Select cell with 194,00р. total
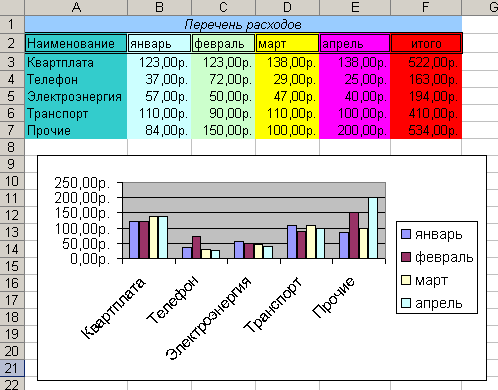The height and width of the screenshot is (390, 498). (x=426, y=96)
